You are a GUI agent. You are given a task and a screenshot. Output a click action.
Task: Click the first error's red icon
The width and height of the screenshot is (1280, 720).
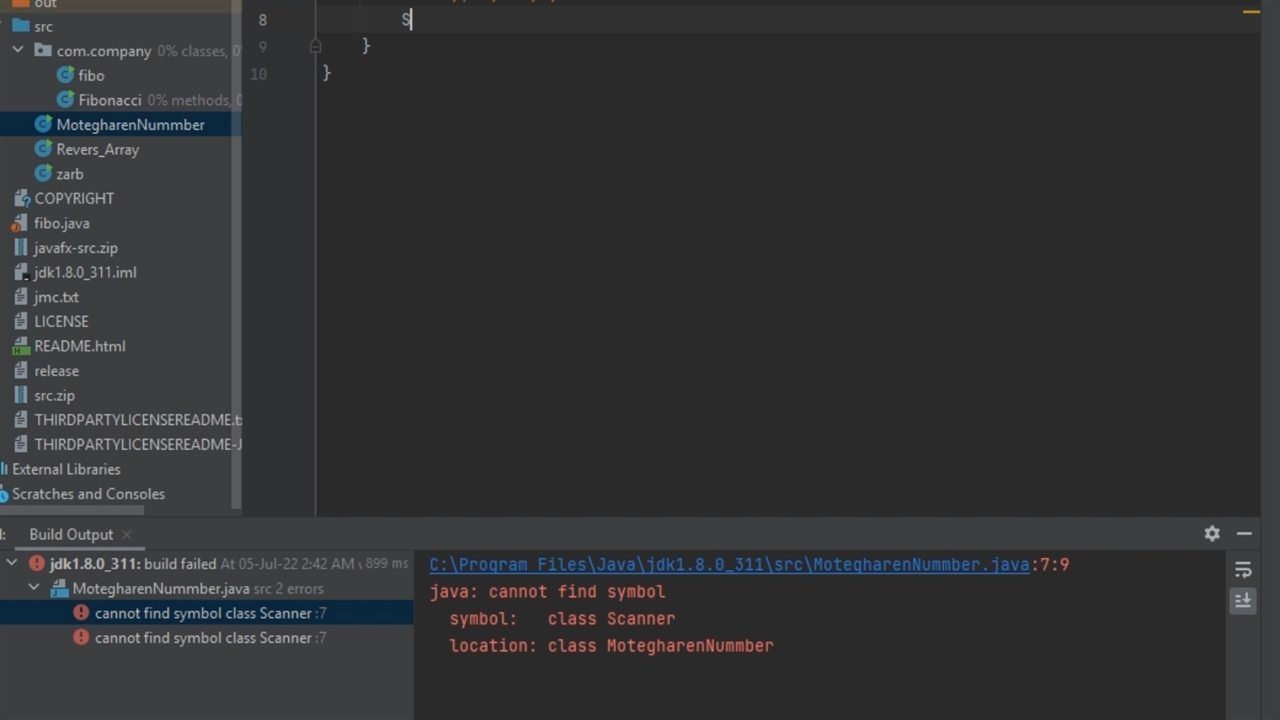tap(81, 613)
